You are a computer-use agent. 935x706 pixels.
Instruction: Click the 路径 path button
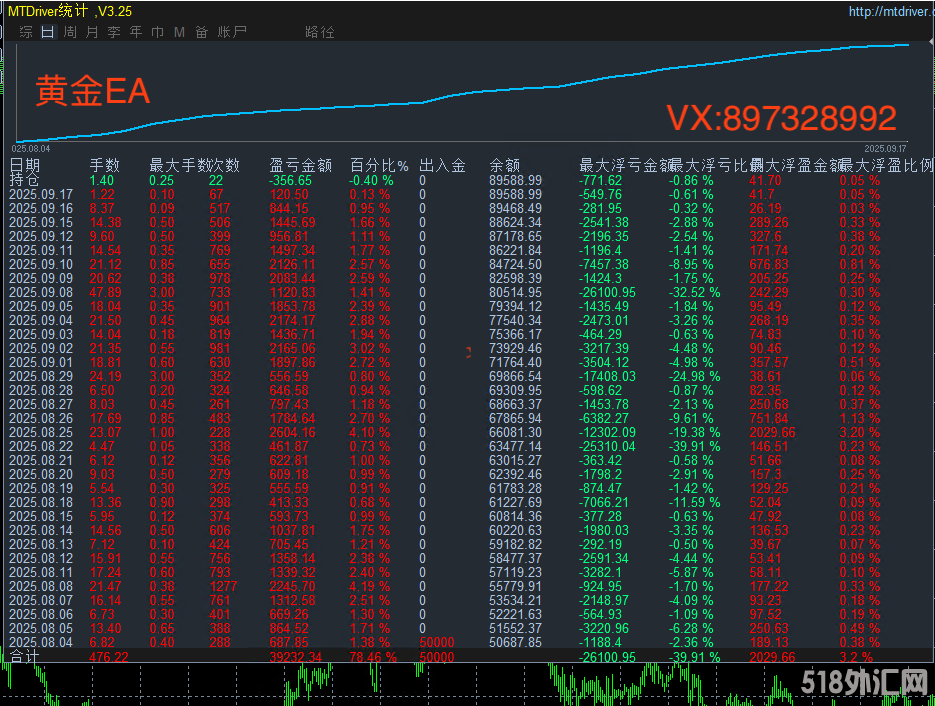coord(320,32)
